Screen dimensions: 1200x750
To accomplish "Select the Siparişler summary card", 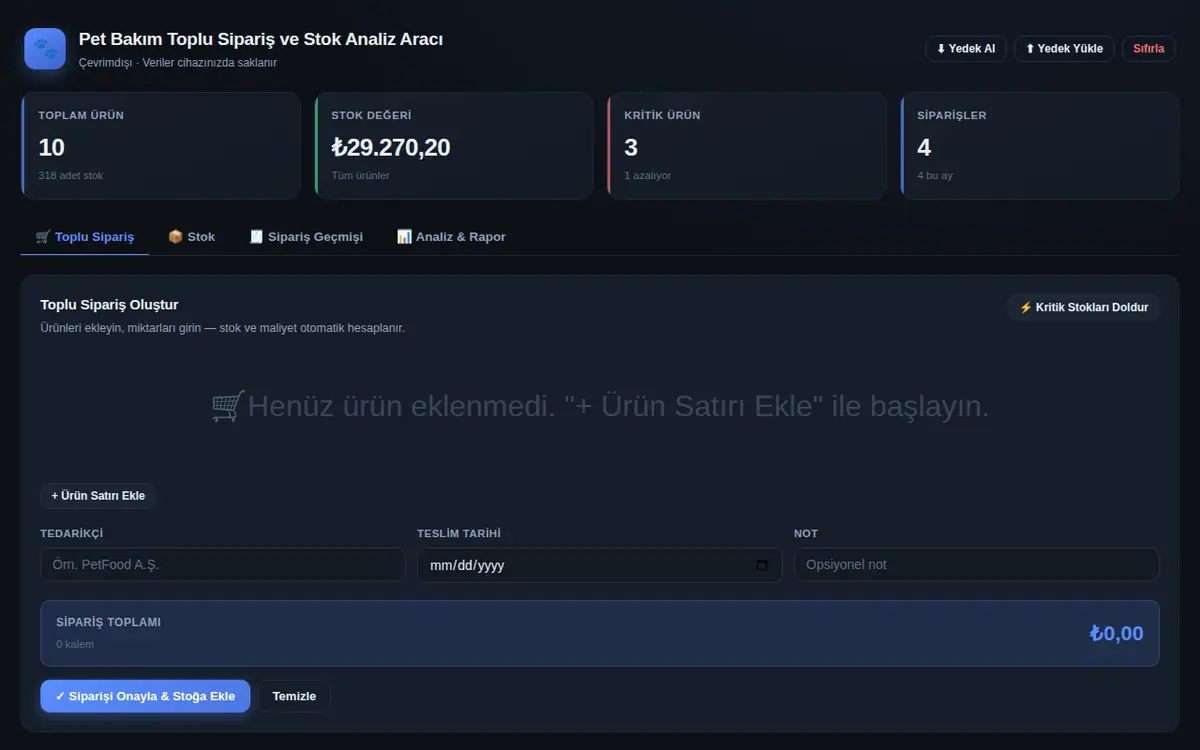I will coord(1039,146).
